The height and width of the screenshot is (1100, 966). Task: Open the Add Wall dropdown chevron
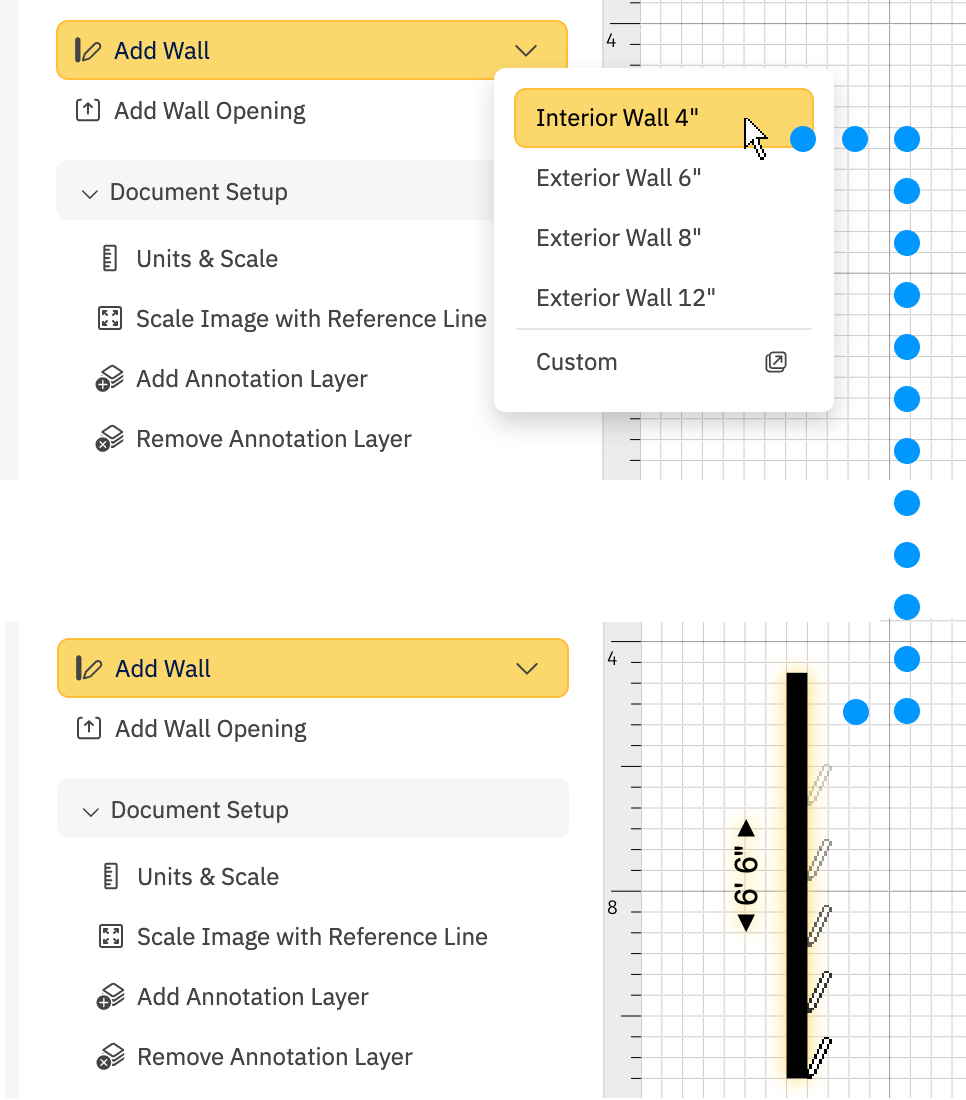pos(526,50)
